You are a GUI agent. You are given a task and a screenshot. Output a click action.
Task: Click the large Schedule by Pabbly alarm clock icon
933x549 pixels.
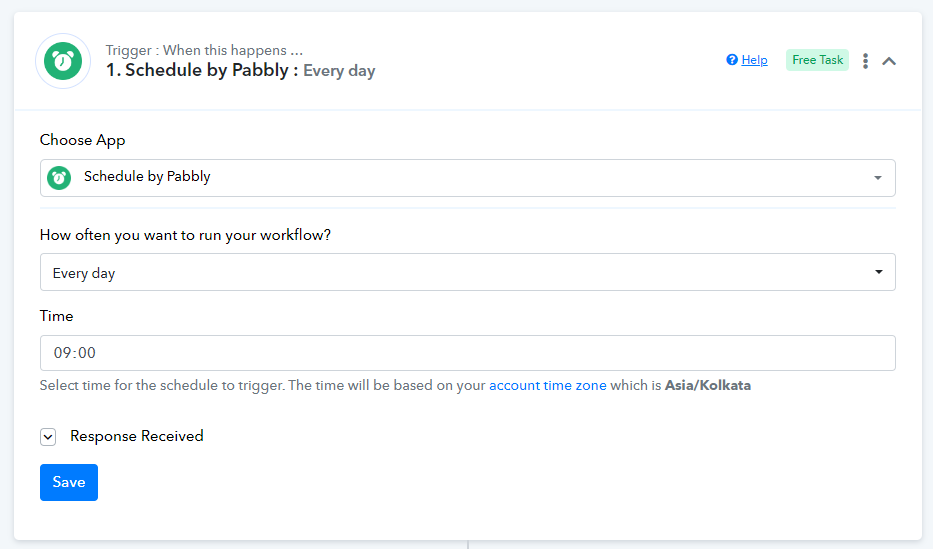click(x=63, y=61)
